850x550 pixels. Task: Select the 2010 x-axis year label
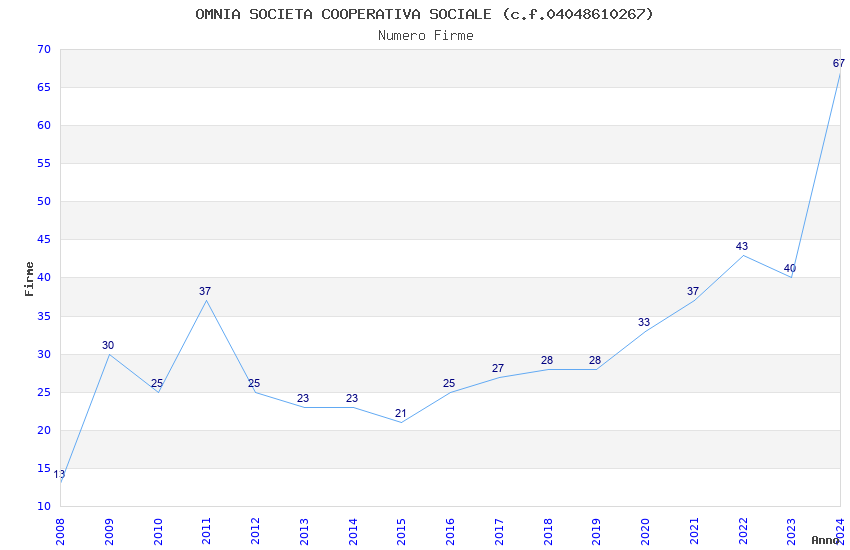tap(158, 530)
